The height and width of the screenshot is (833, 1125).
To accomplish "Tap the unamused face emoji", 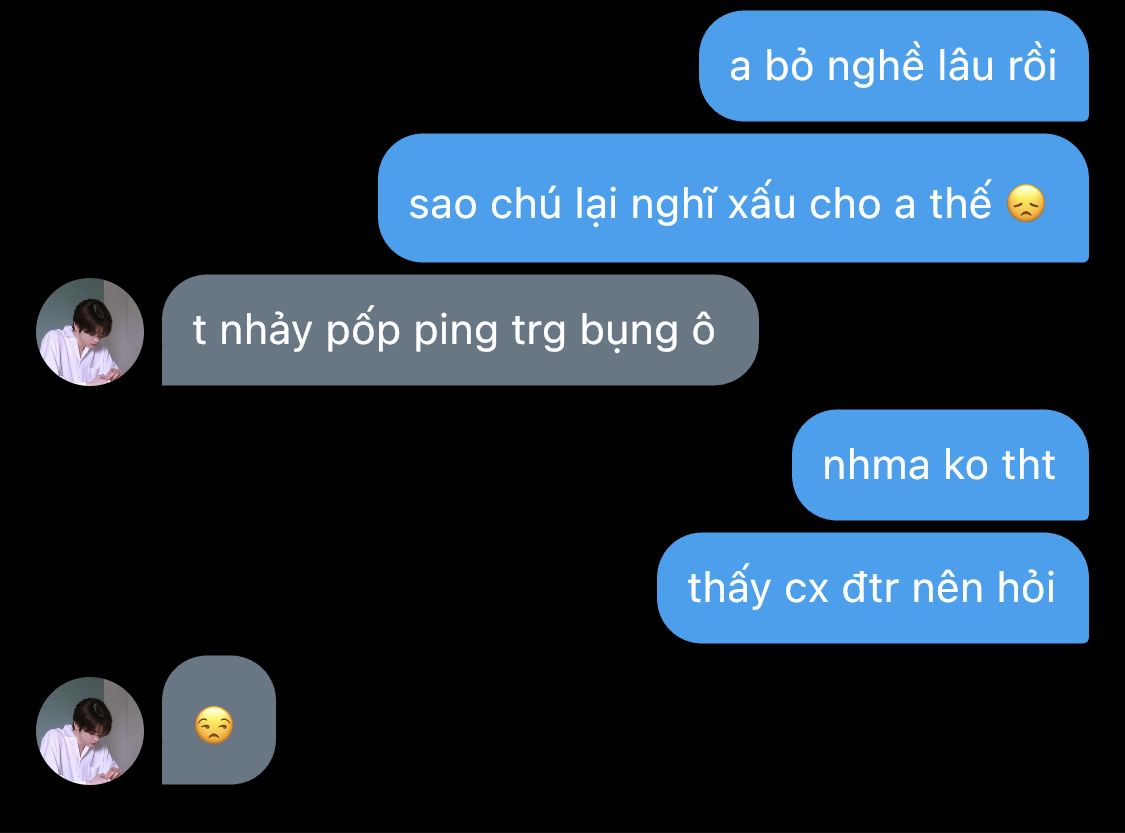I will 214,725.
